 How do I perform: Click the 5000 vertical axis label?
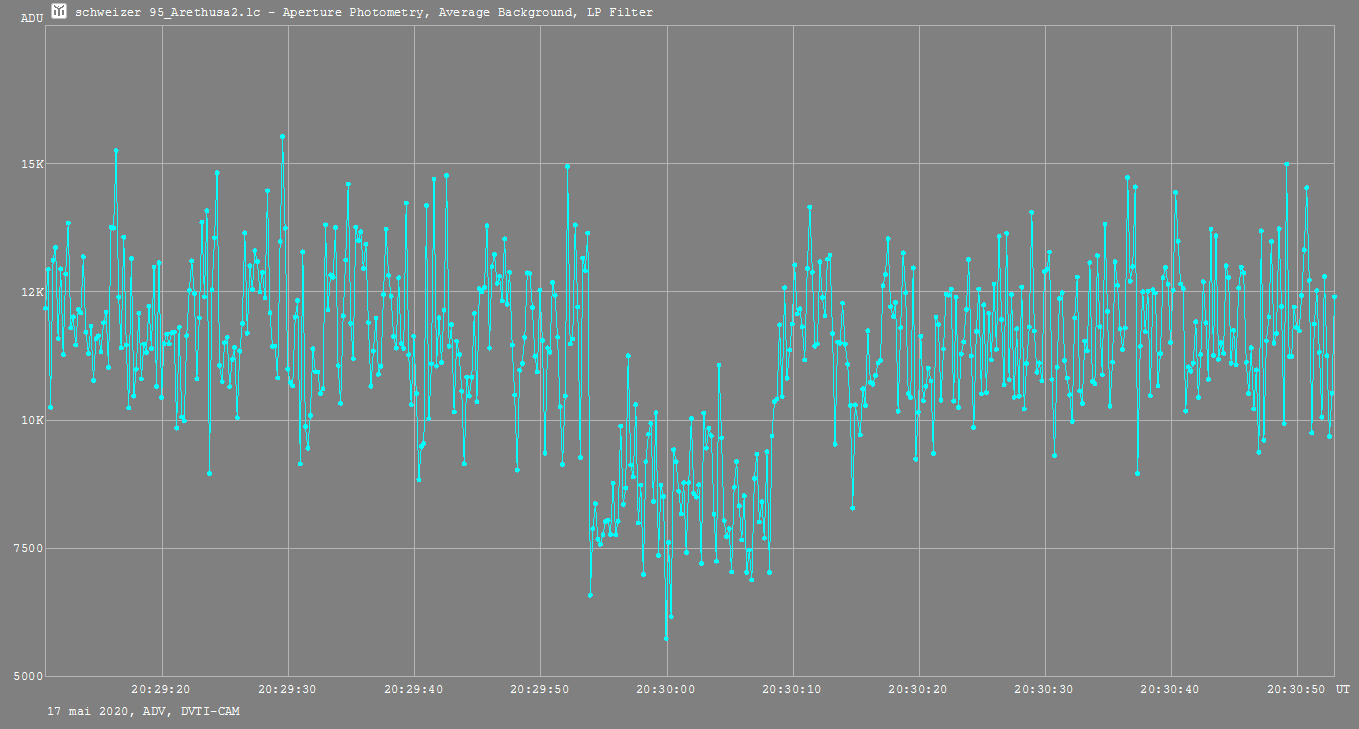(30, 677)
